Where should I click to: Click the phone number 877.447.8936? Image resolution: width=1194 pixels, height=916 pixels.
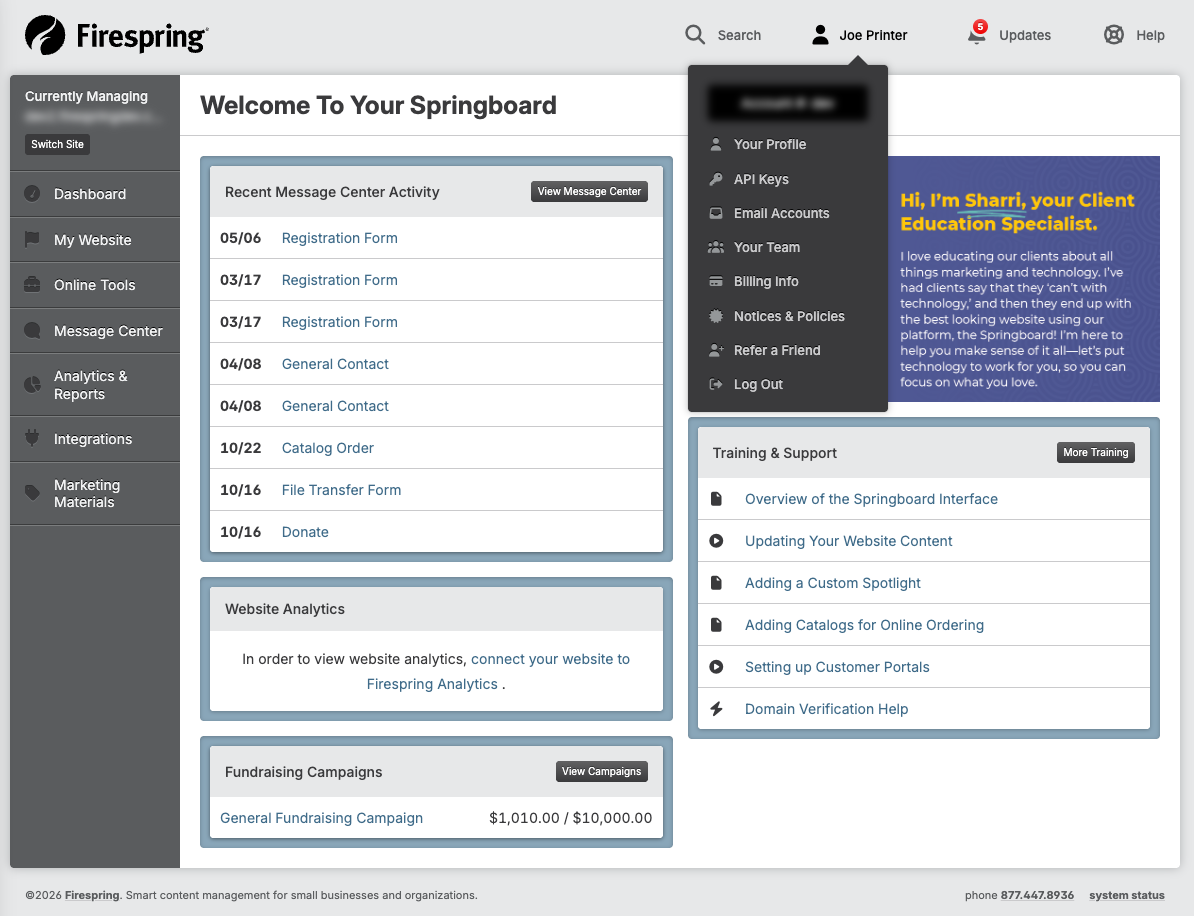(x=1037, y=895)
